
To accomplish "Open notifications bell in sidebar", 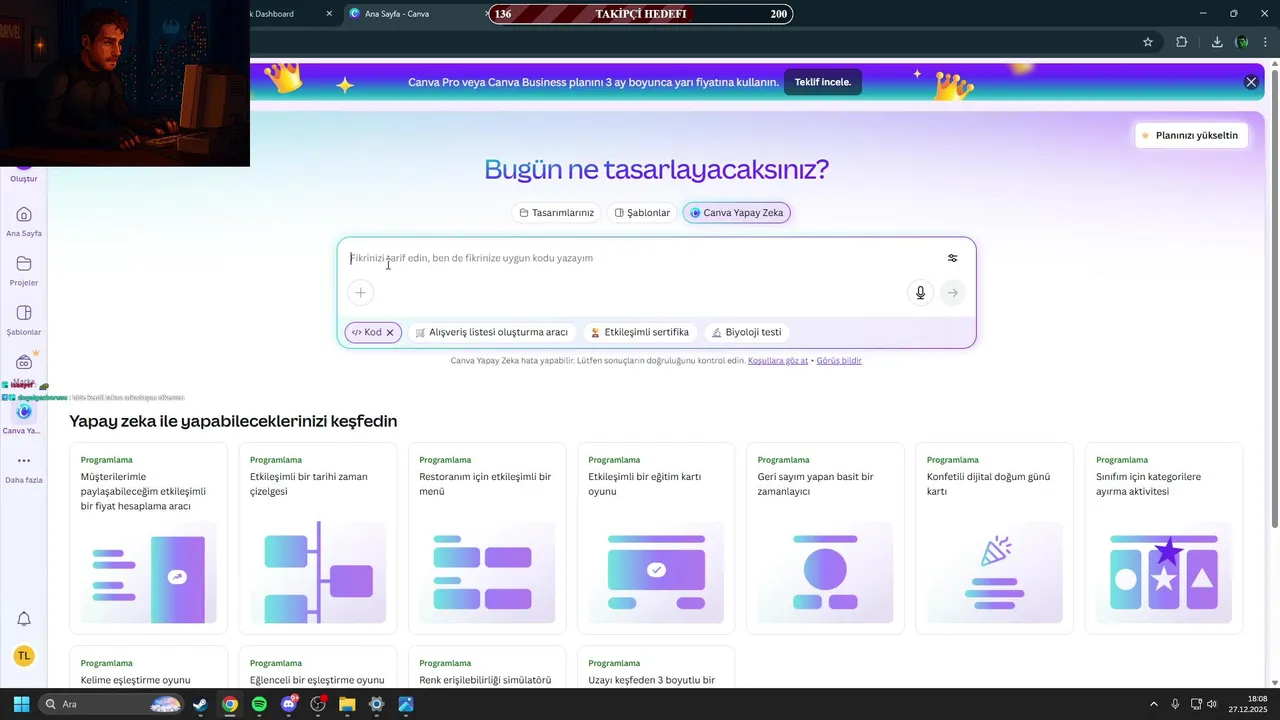I will click(24, 619).
